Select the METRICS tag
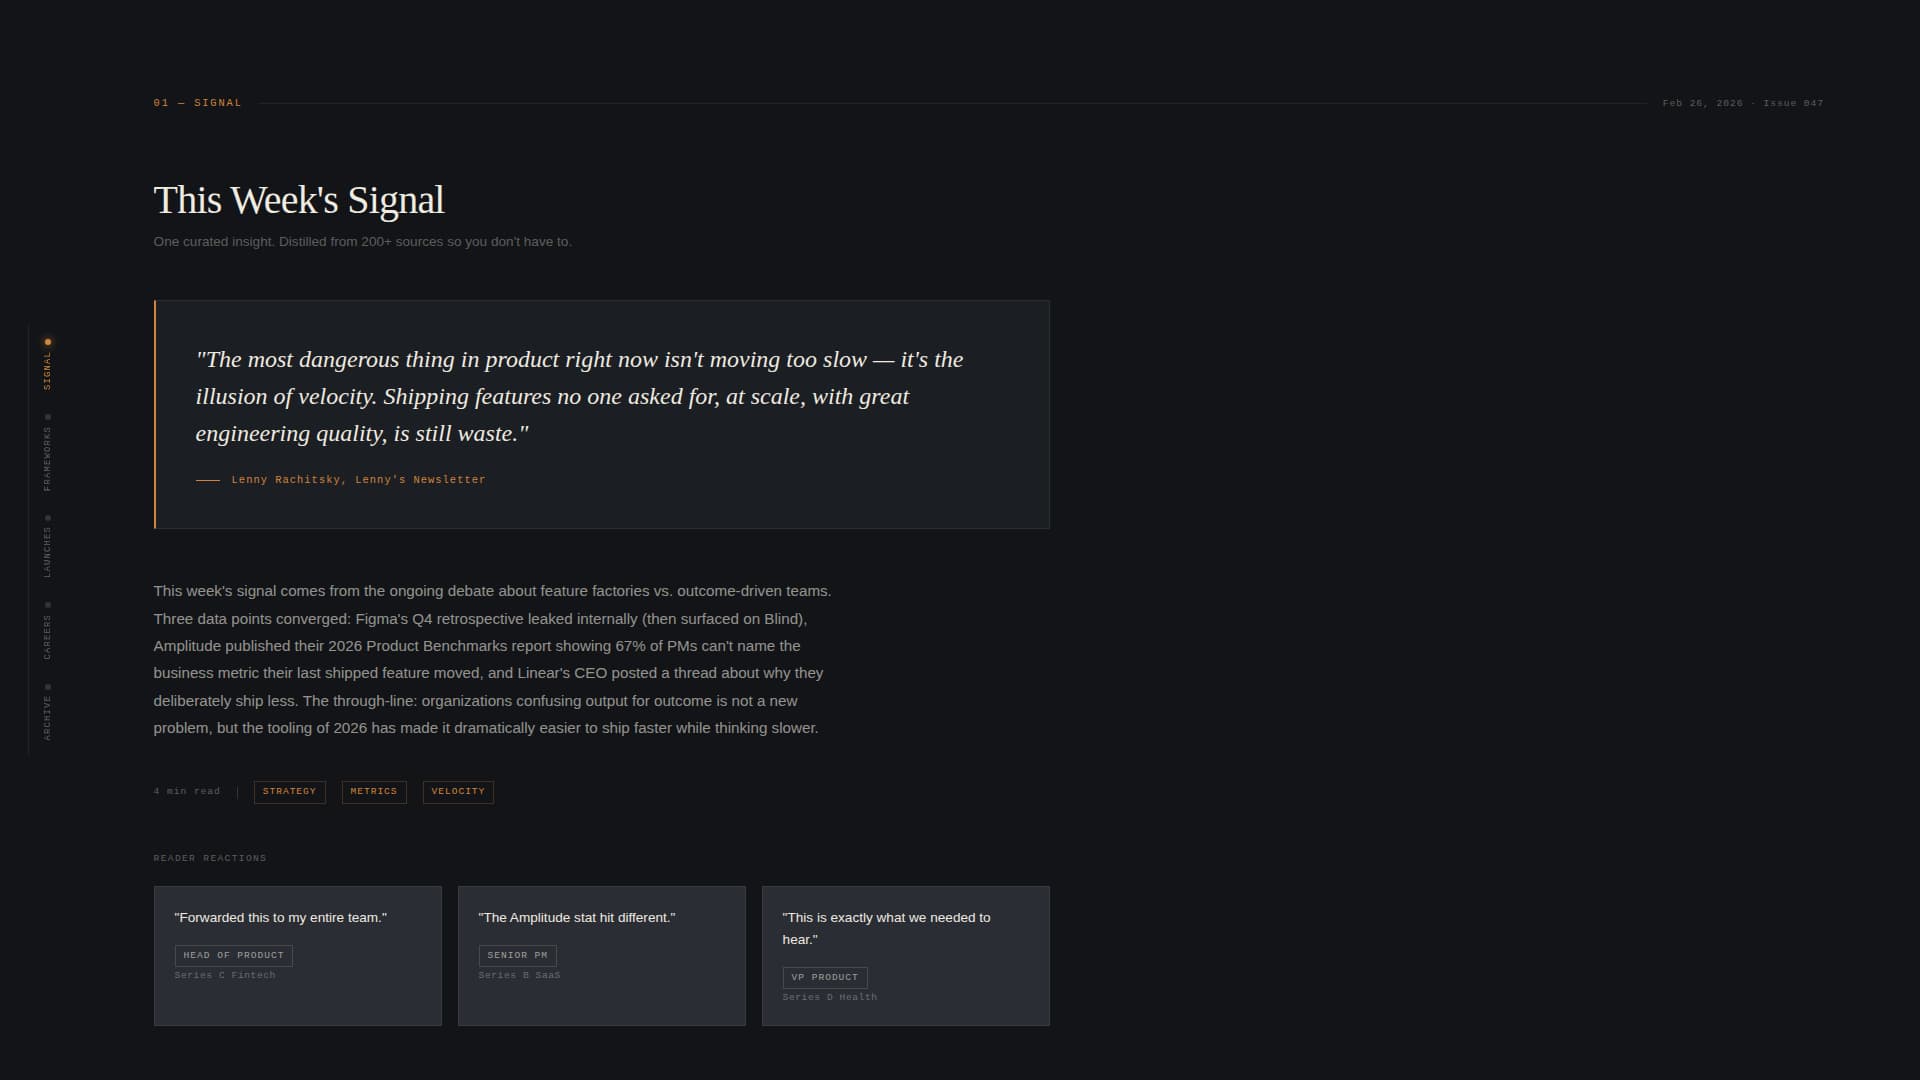This screenshot has height=1080, width=1920. point(374,792)
